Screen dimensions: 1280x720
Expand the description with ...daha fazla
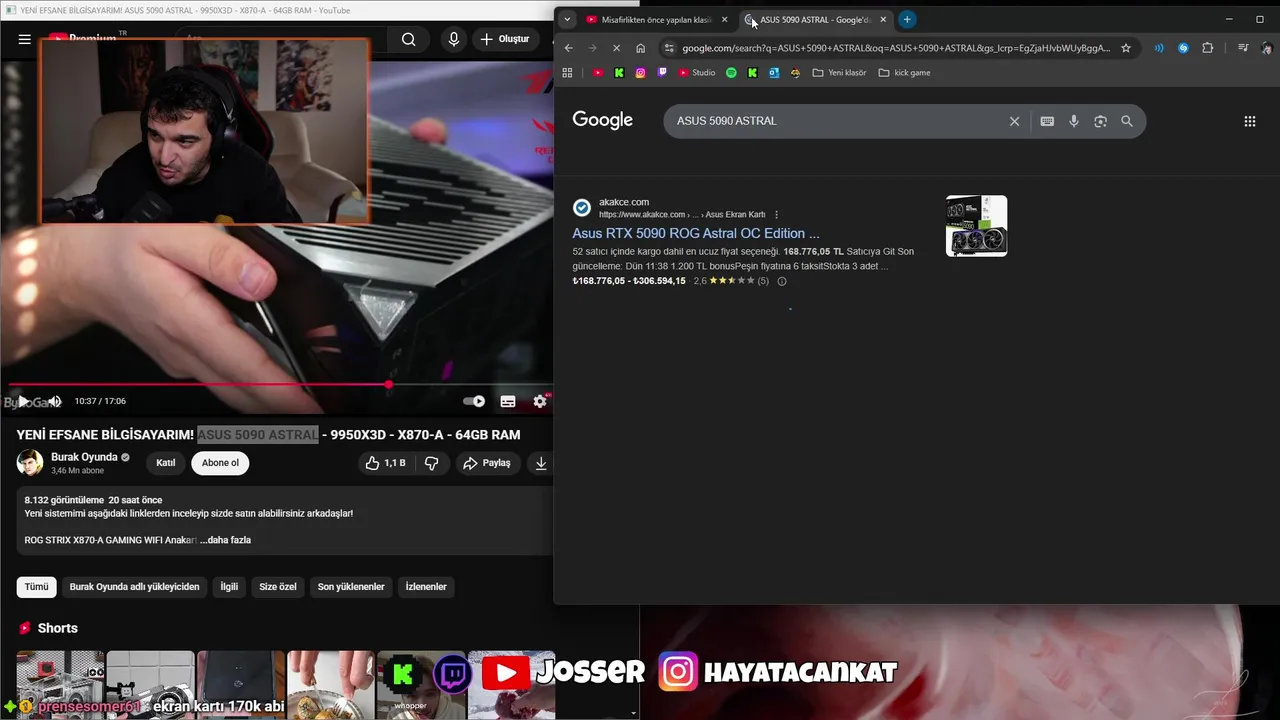(225, 540)
